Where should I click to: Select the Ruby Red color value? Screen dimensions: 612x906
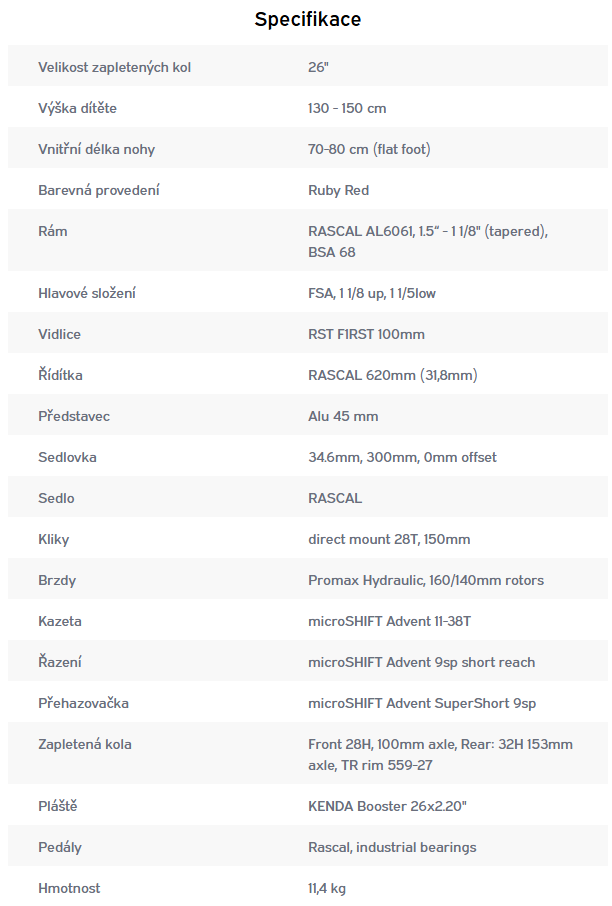(x=338, y=190)
